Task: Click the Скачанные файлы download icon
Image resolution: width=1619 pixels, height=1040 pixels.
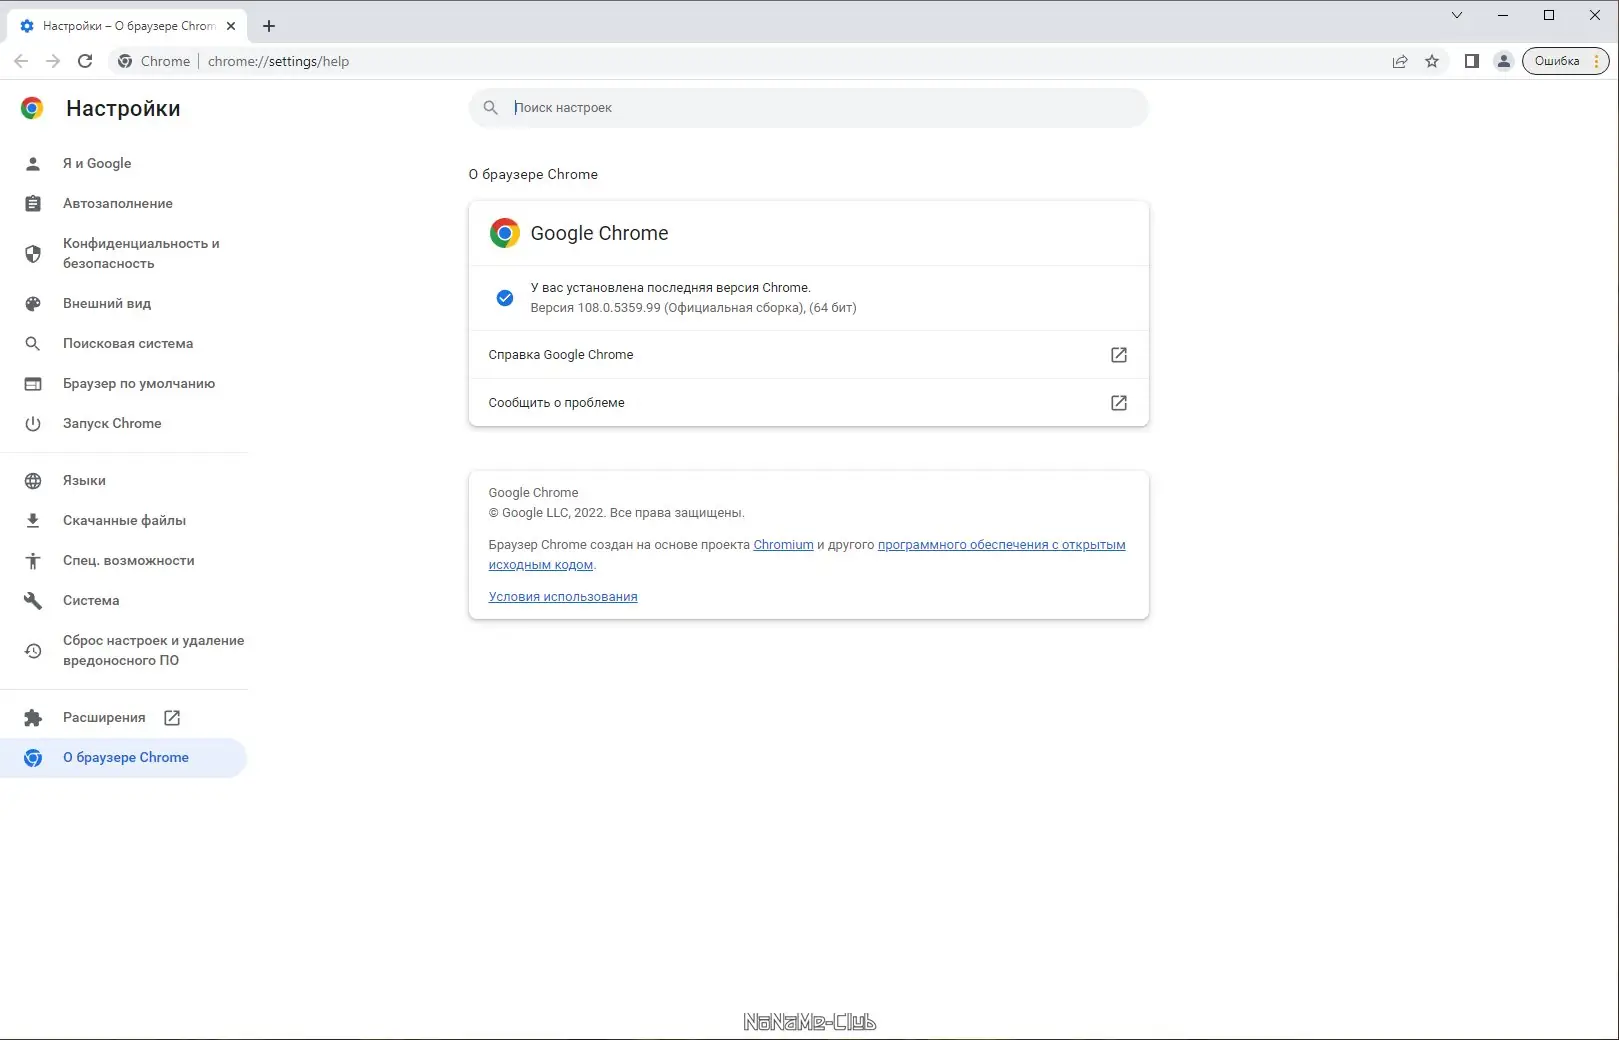Action: (33, 520)
